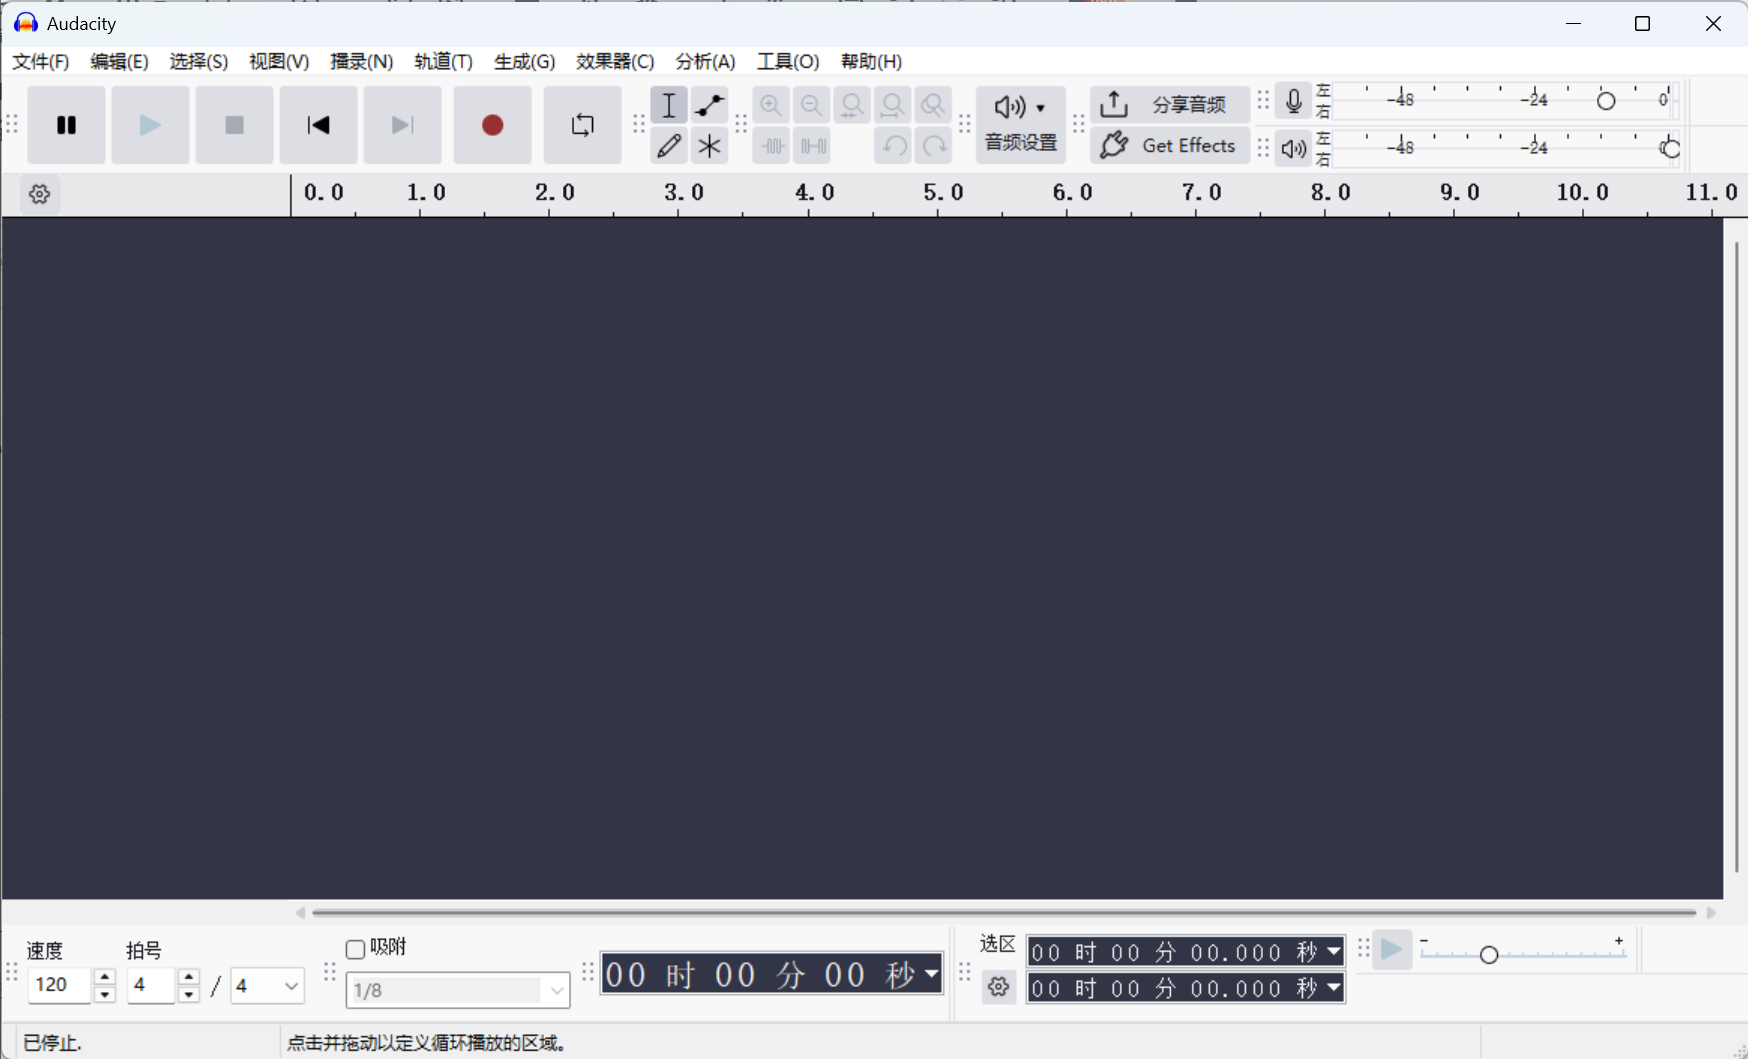This screenshot has width=1748, height=1059.
Task: Decrease time signature numerator stepper
Action: (189, 995)
